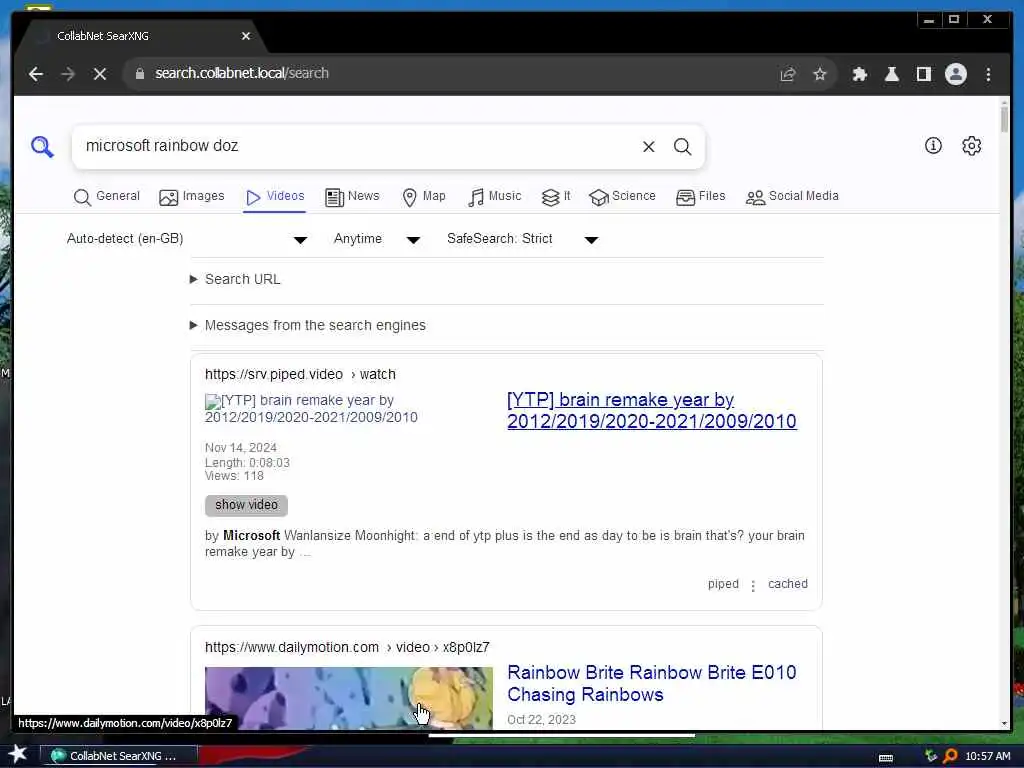The height and width of the screenshot is (768, 1024).
Task: Click the browser back arrow
Action: pos(36,74)
